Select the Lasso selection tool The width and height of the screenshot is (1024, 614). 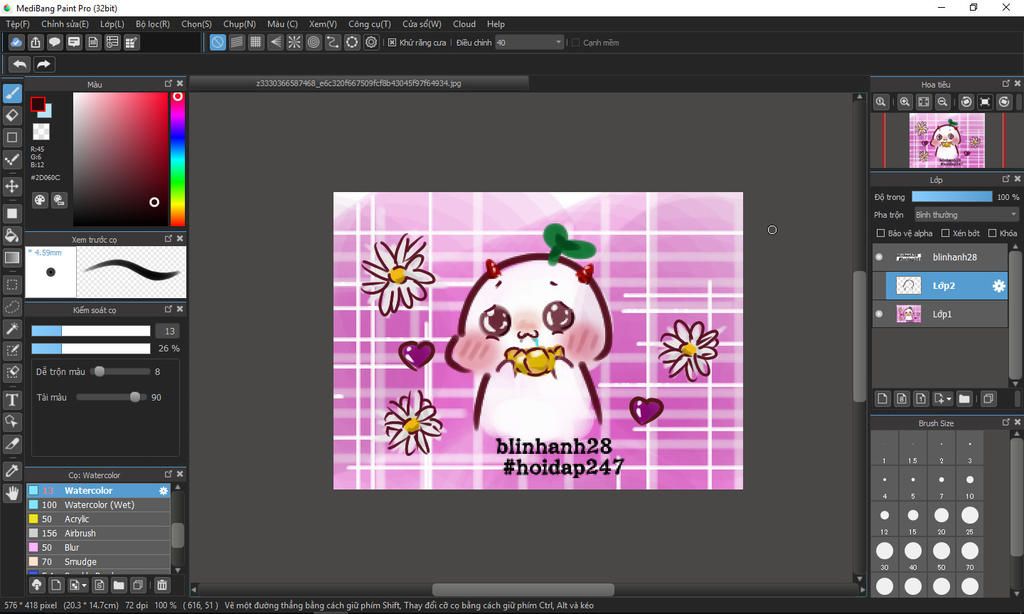click(12, 306)
